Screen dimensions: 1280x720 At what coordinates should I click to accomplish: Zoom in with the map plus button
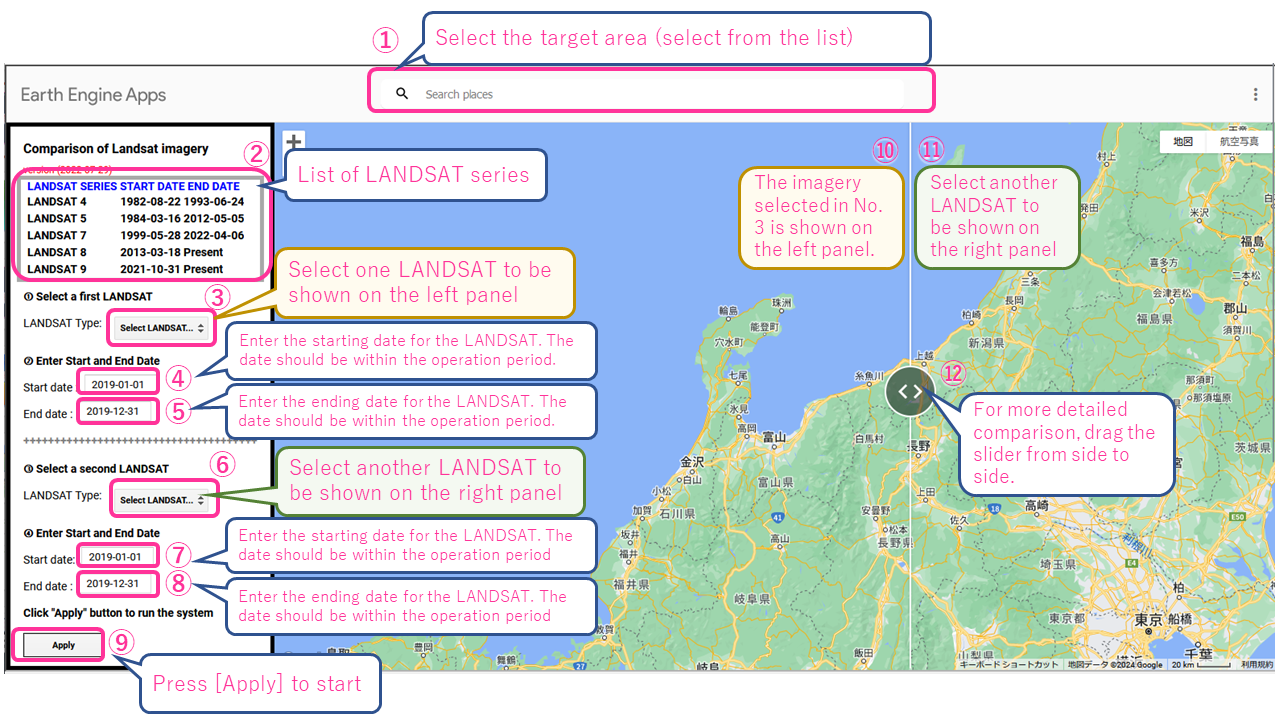[294, 142]
